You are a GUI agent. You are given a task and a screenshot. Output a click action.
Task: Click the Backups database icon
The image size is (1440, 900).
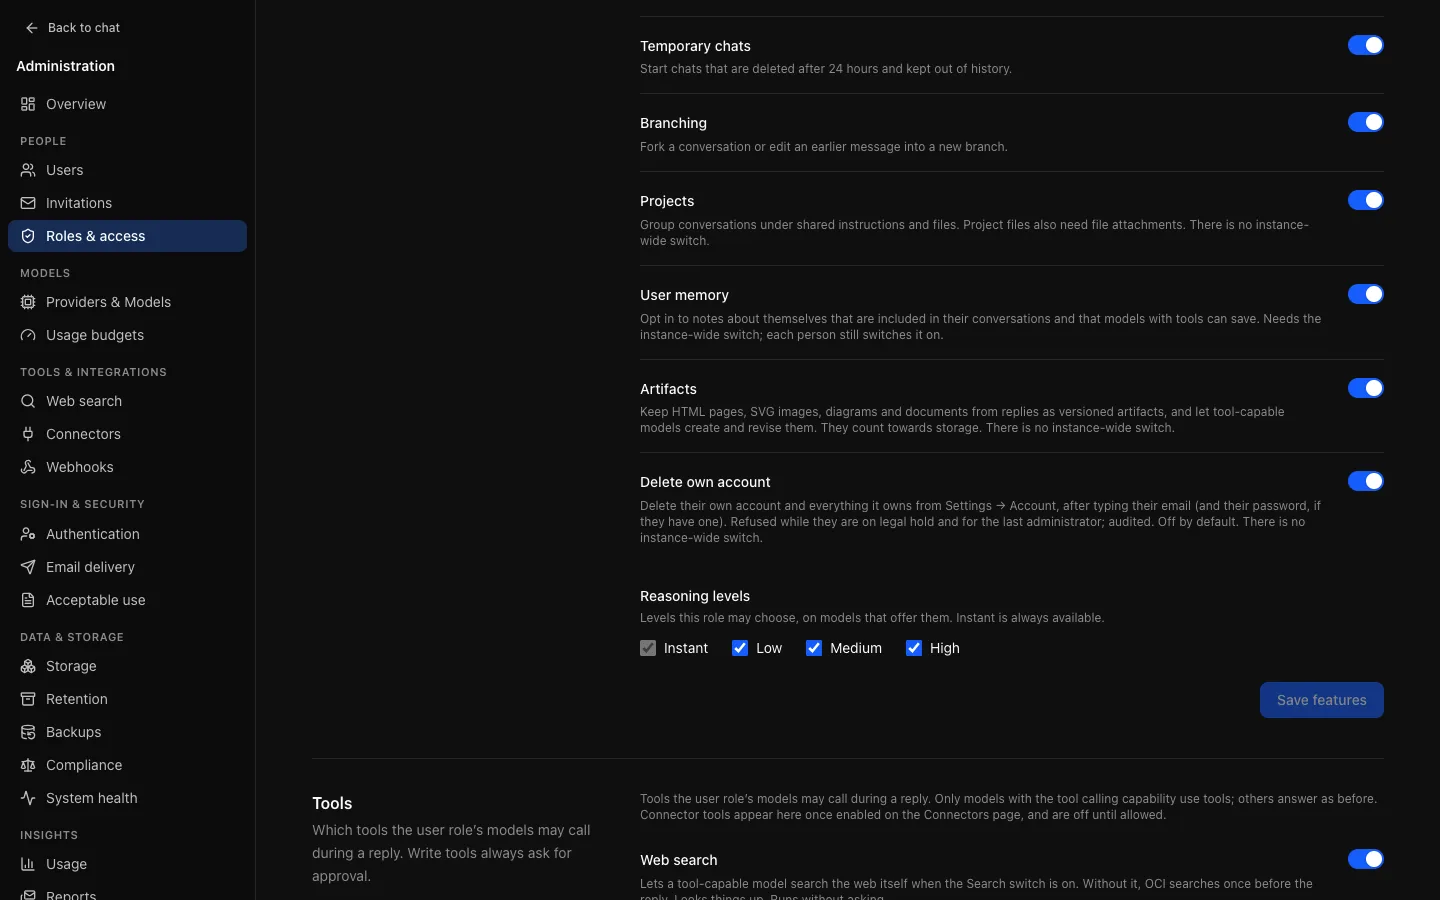[28, 732]
